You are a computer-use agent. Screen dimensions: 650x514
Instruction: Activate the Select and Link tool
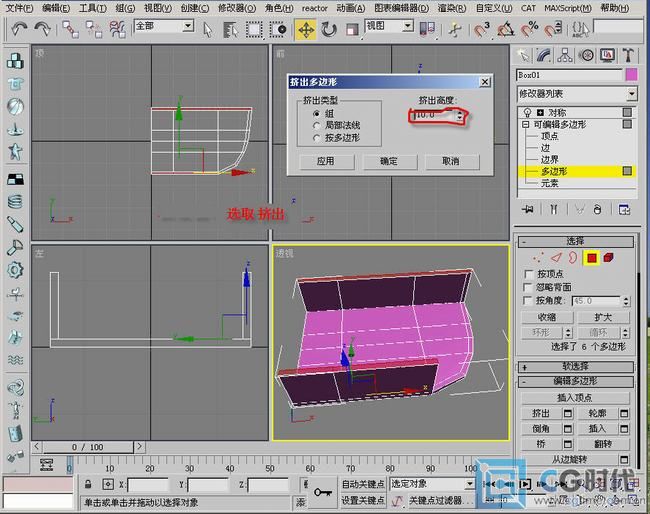70,29
